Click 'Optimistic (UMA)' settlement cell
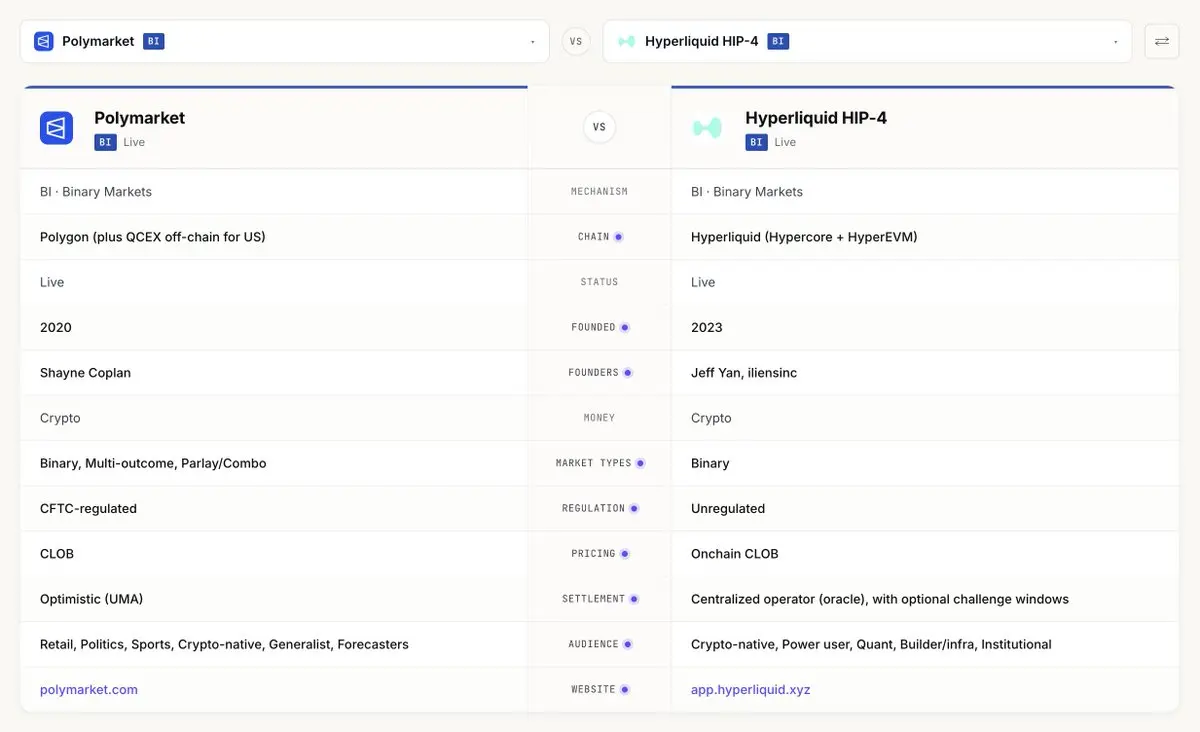This screenshot has height=732, width=1200. 91,599
